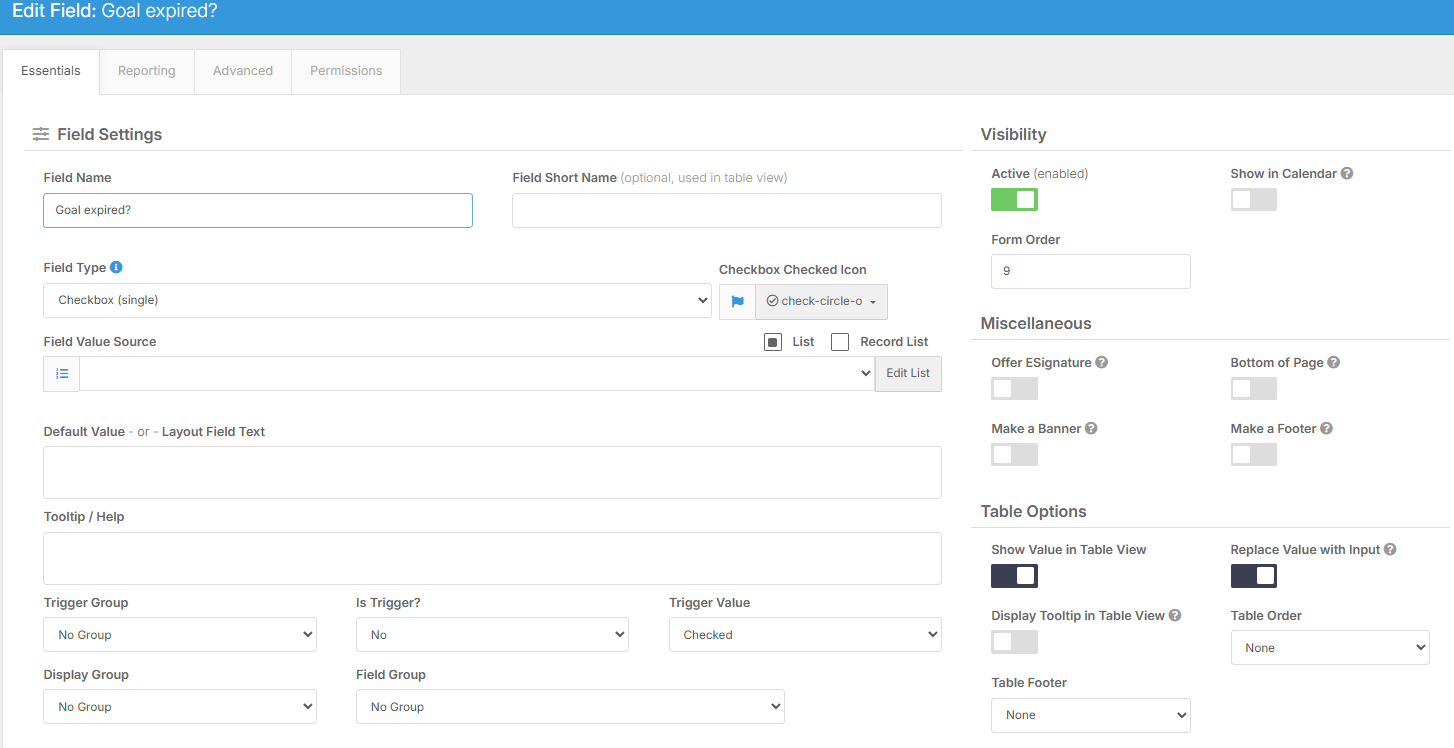Open the Field Type dropdown
The width and height of the screenshot is (1454, 748).
(x=377, y=300)
